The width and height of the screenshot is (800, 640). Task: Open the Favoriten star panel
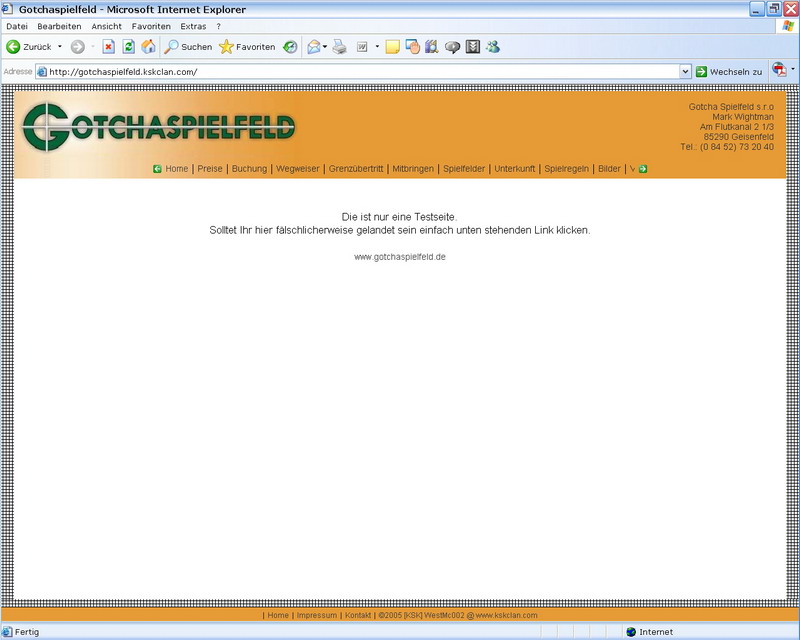click(x=247, y=47)
